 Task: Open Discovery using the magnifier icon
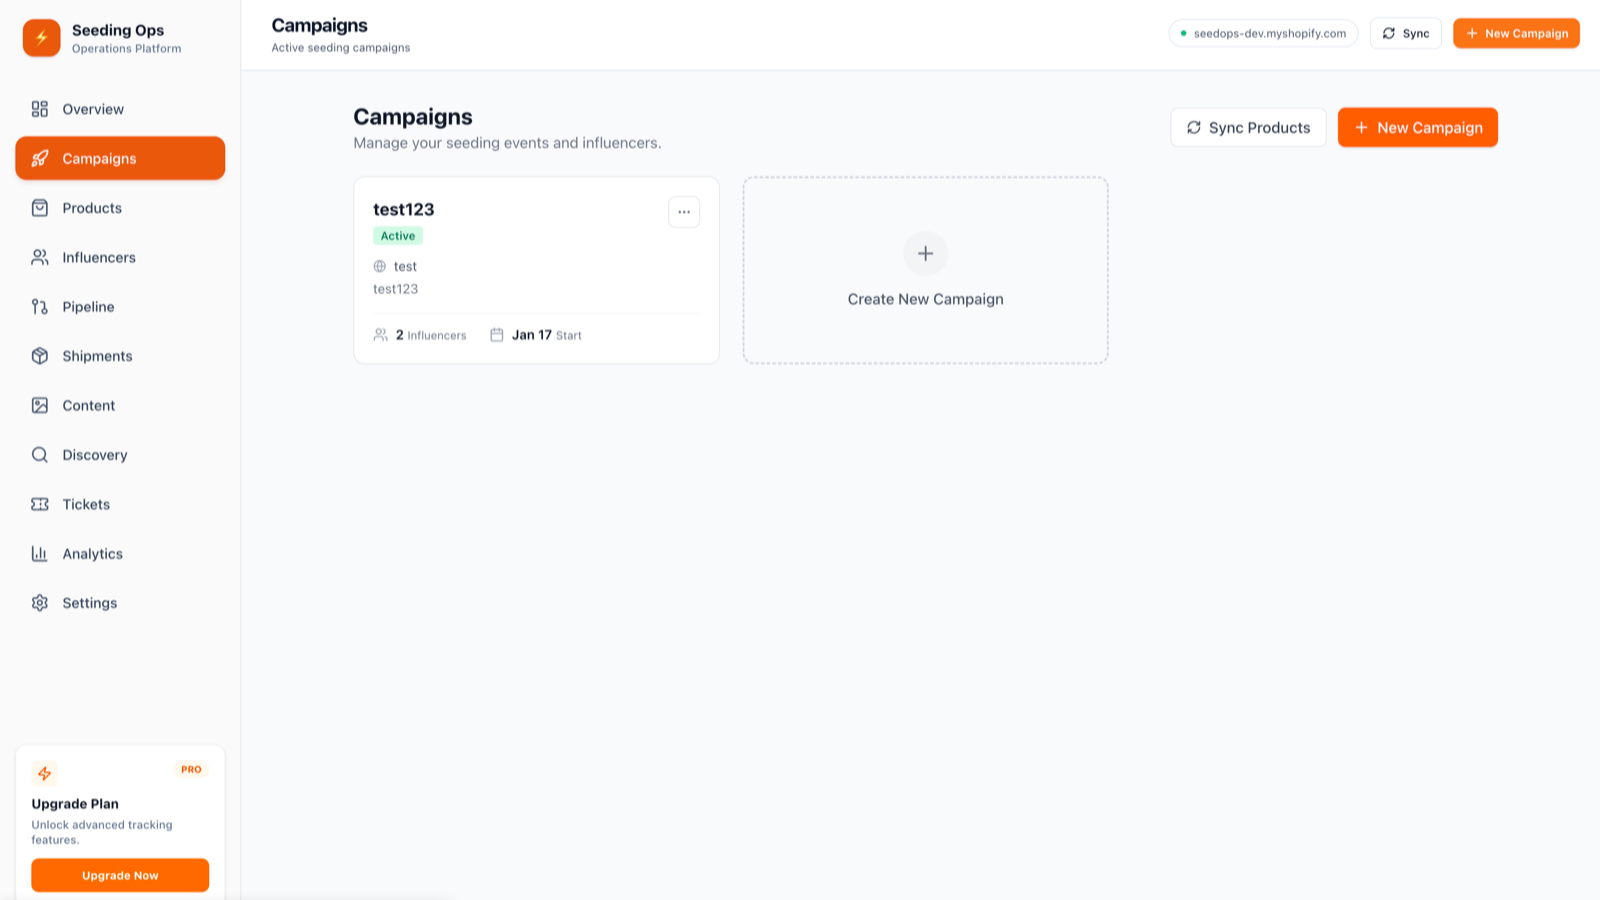coord(40,455)
